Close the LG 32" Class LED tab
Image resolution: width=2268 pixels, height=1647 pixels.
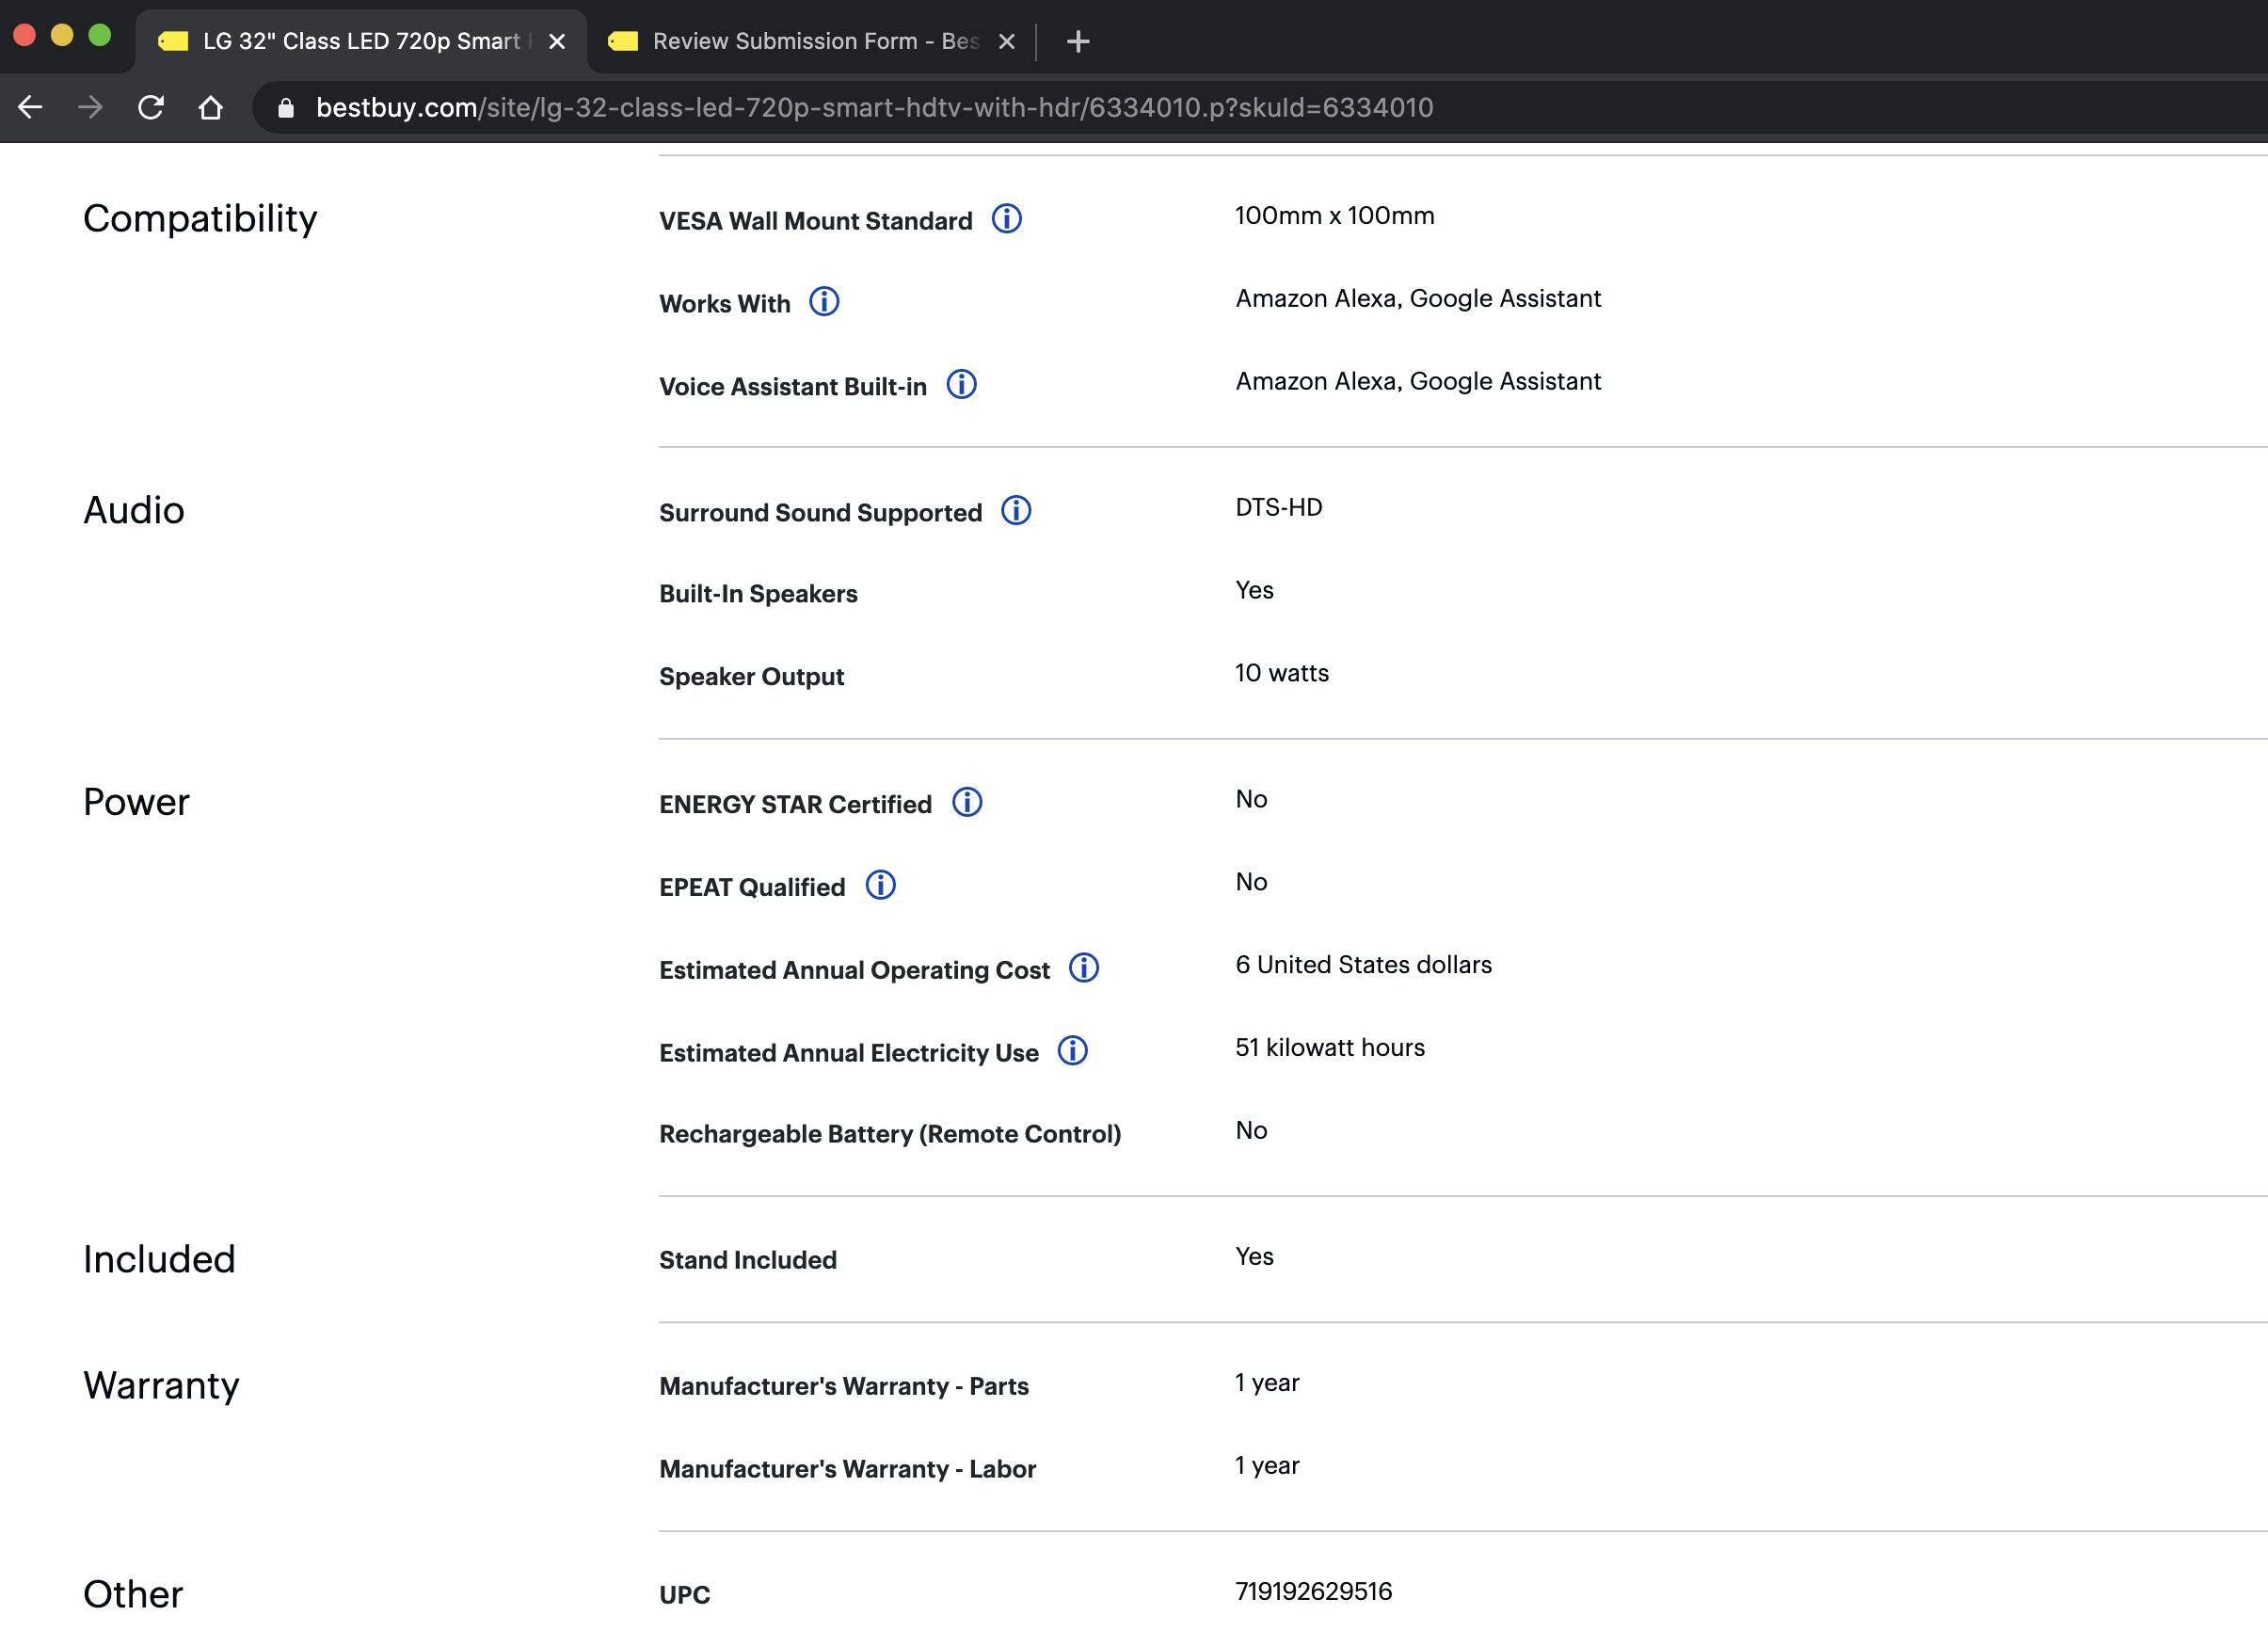[x=557, y=41]
